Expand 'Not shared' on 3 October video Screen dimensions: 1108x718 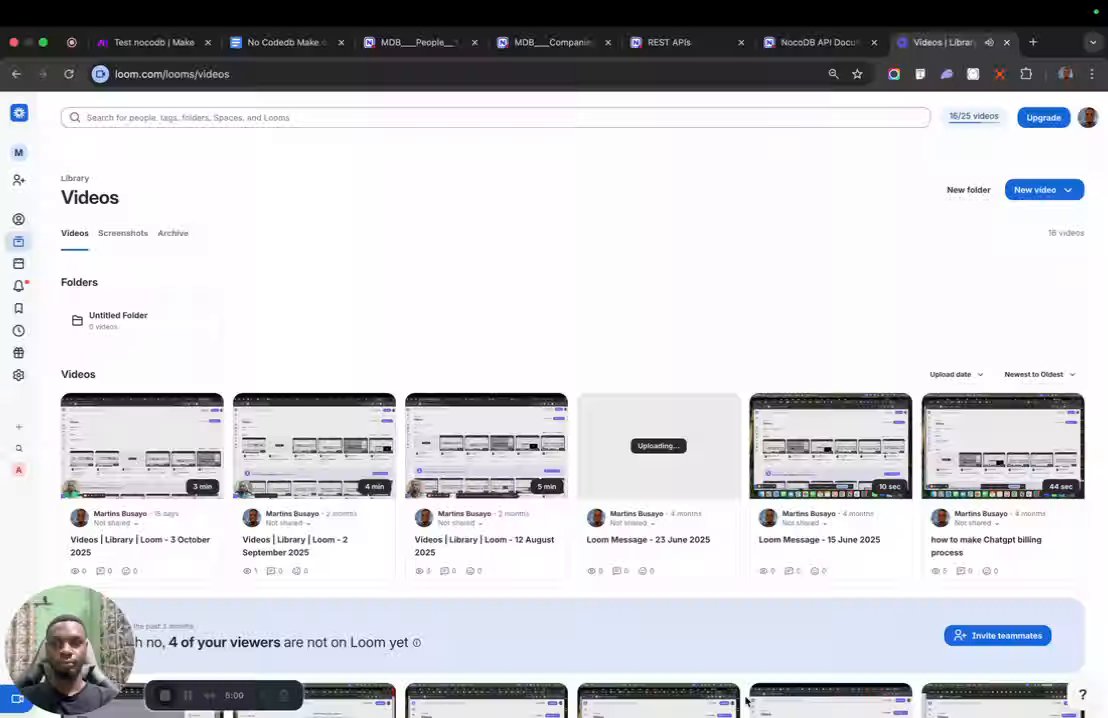pyautogui.click(x=116, y=524)
